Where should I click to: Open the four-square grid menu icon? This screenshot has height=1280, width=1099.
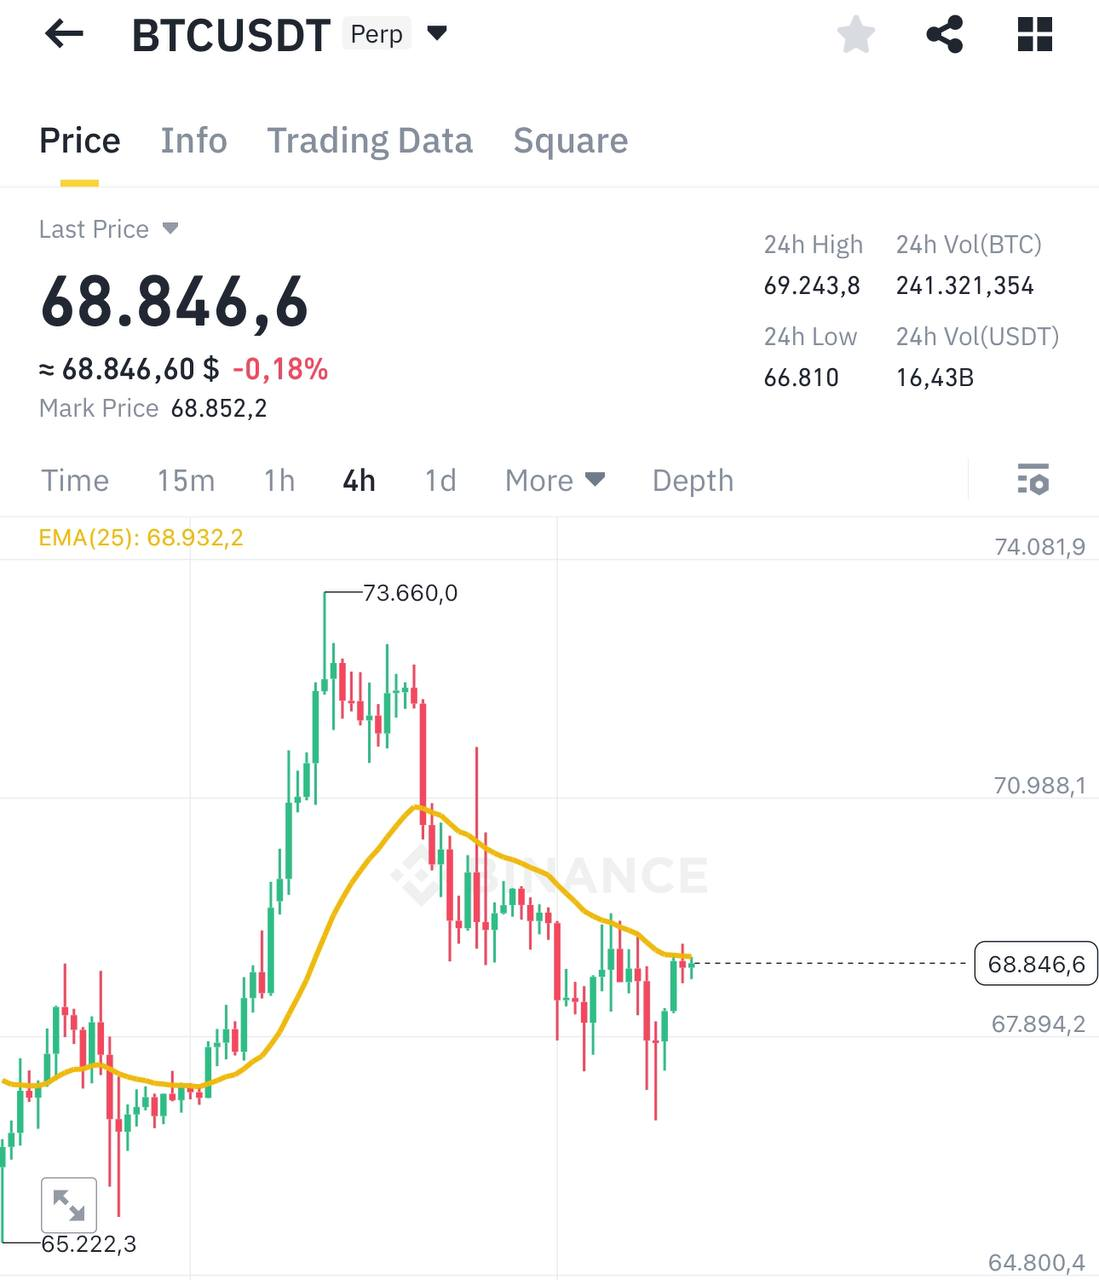[1035, 35]
